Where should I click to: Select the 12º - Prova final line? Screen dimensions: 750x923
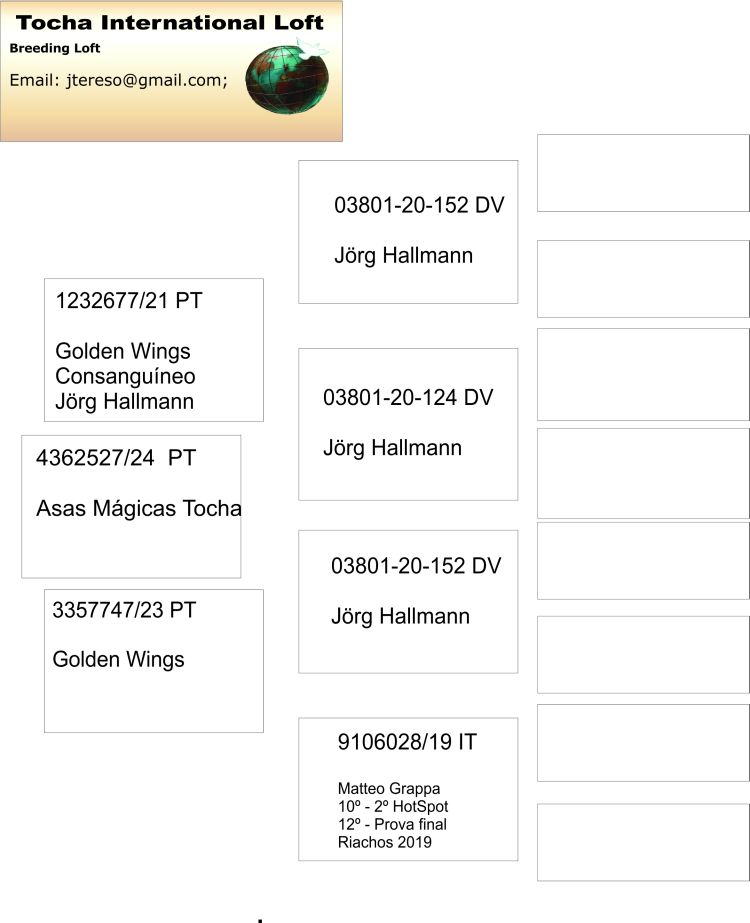(392, 825)
